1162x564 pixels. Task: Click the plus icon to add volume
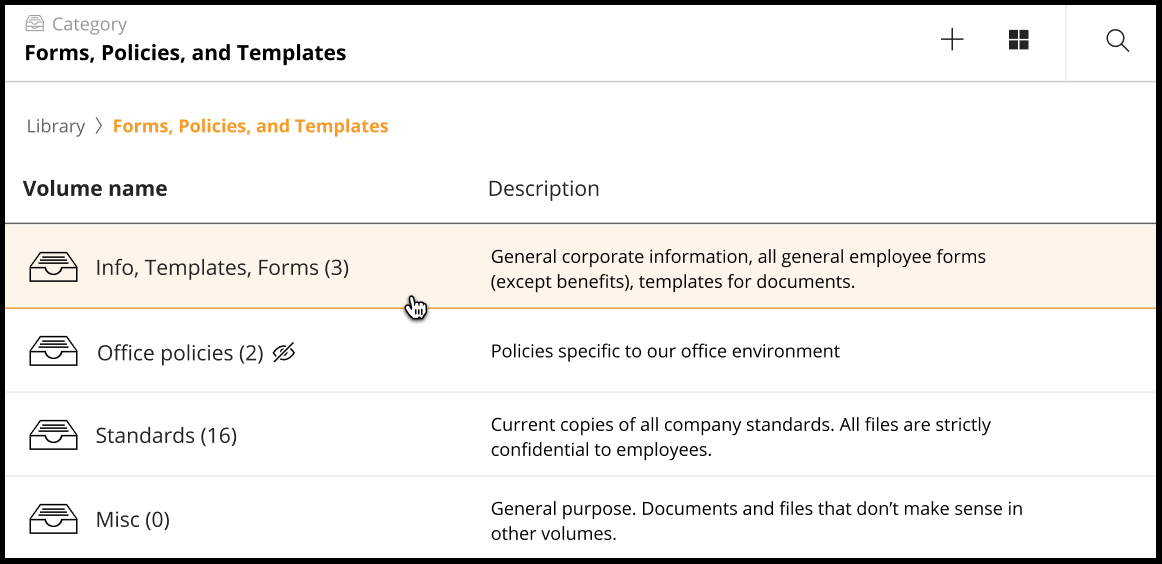(x=952, y=40)
